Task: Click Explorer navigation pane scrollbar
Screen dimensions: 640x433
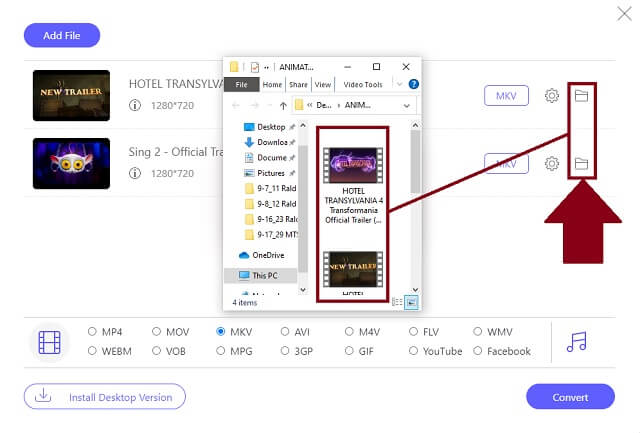Action: pyautogui.click(x=303, y=208)
